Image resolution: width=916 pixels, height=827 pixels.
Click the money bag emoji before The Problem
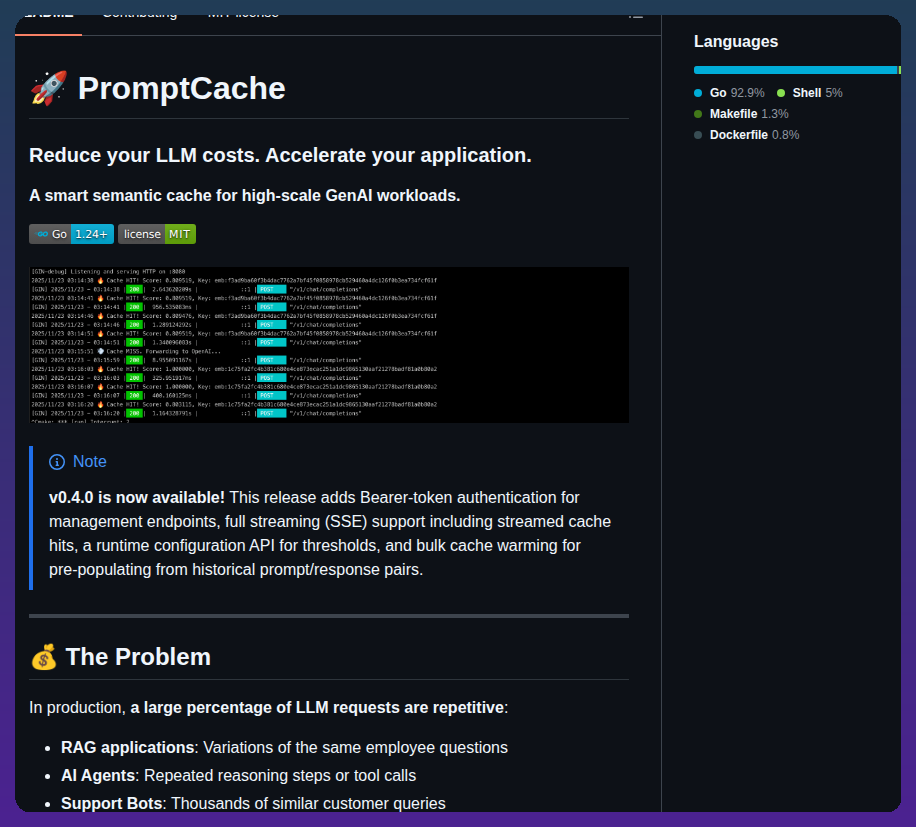(44, 657)
